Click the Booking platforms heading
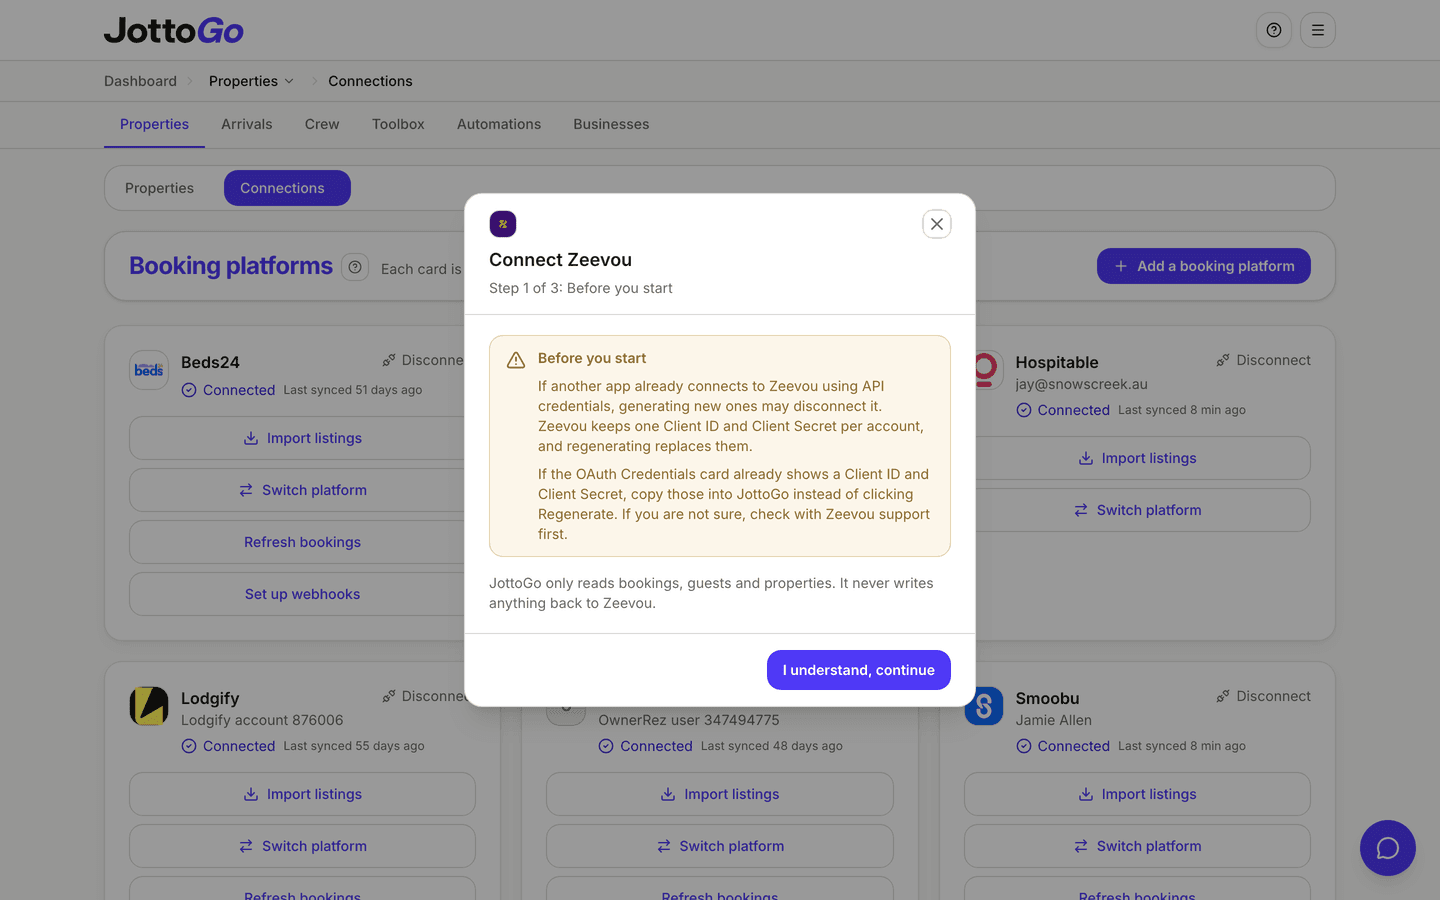The image size is (1440, 900). 231,266
